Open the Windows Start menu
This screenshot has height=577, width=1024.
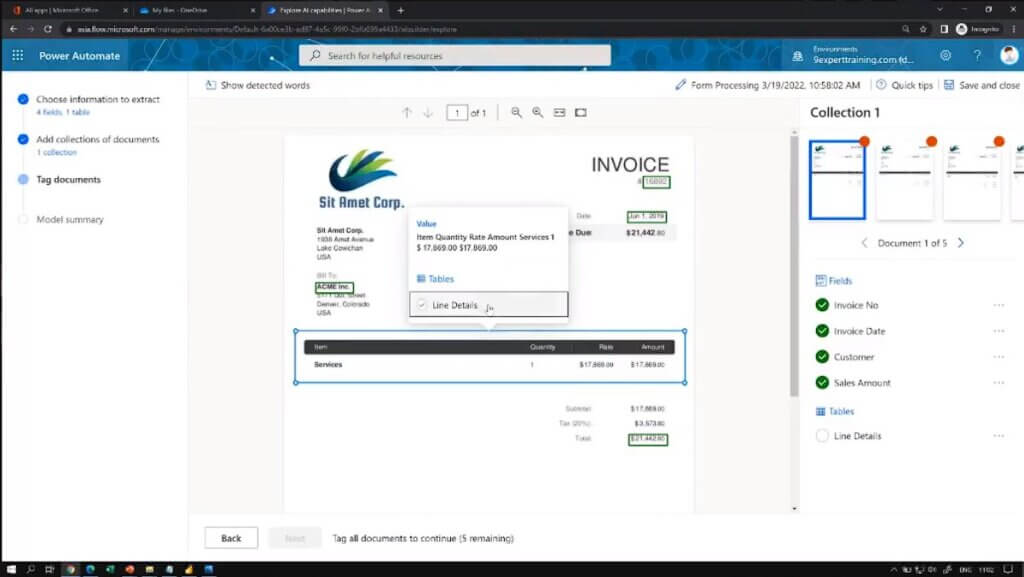[11, 569]
